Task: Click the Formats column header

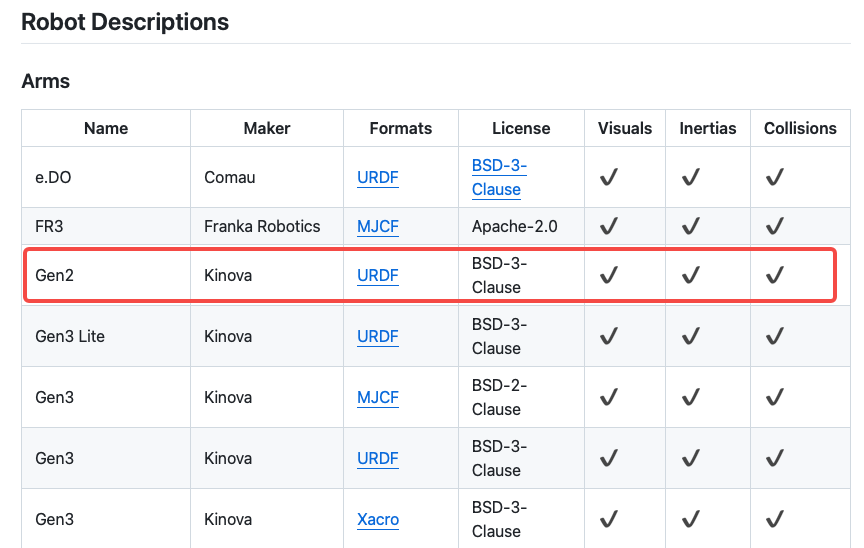Action: 400,128
